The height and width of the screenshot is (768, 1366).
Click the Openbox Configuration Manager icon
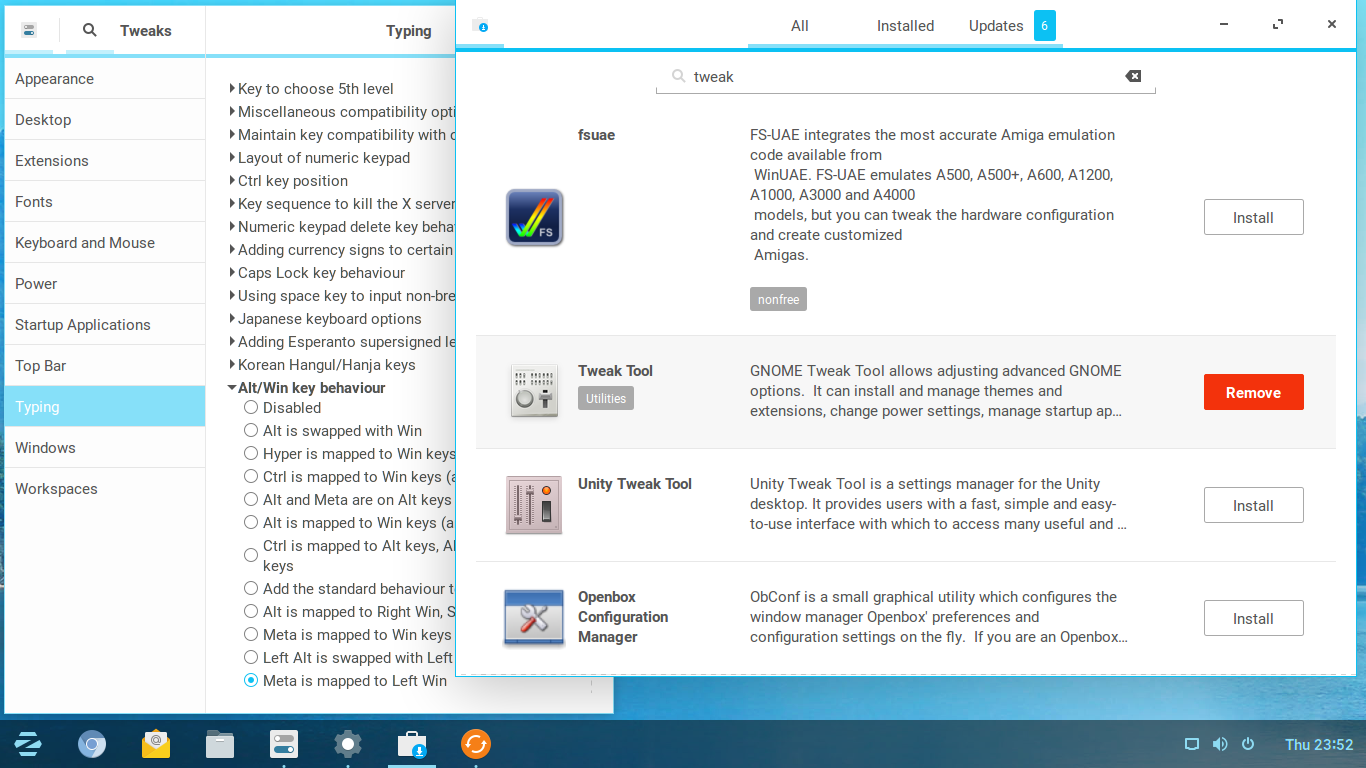pos(535,618)
